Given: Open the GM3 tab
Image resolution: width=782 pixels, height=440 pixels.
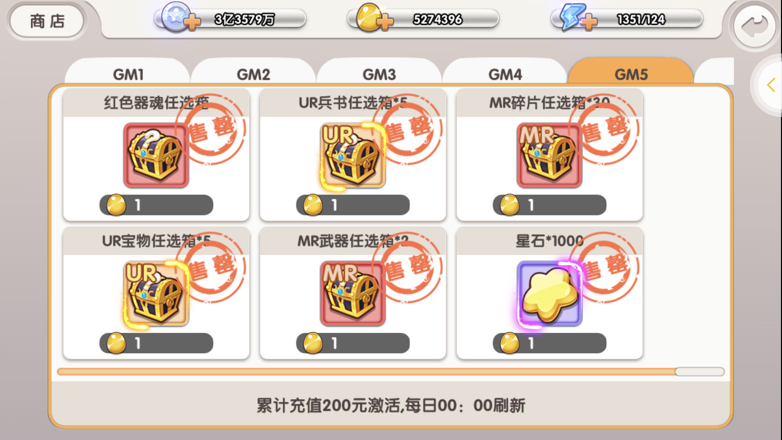Looking at the screenshot, I should (379, 73).
